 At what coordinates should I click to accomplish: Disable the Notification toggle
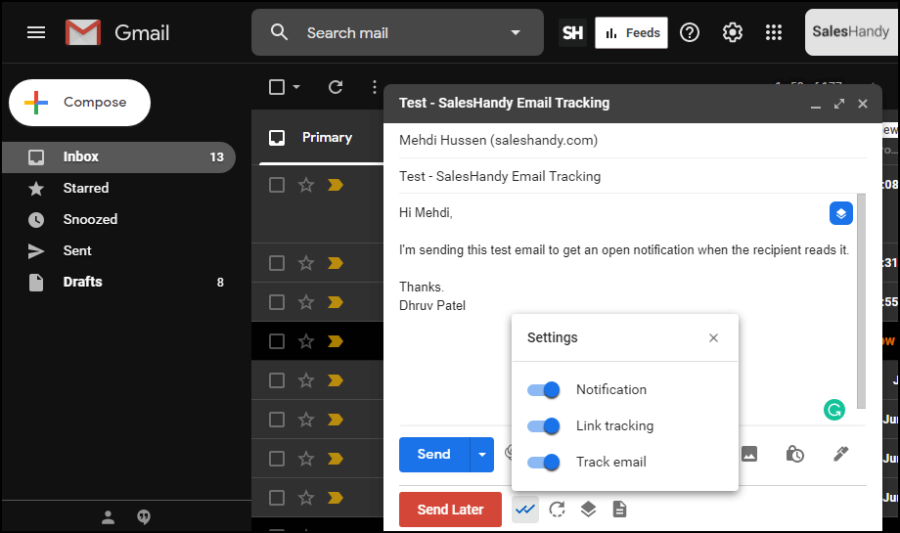tap(544, 390)
